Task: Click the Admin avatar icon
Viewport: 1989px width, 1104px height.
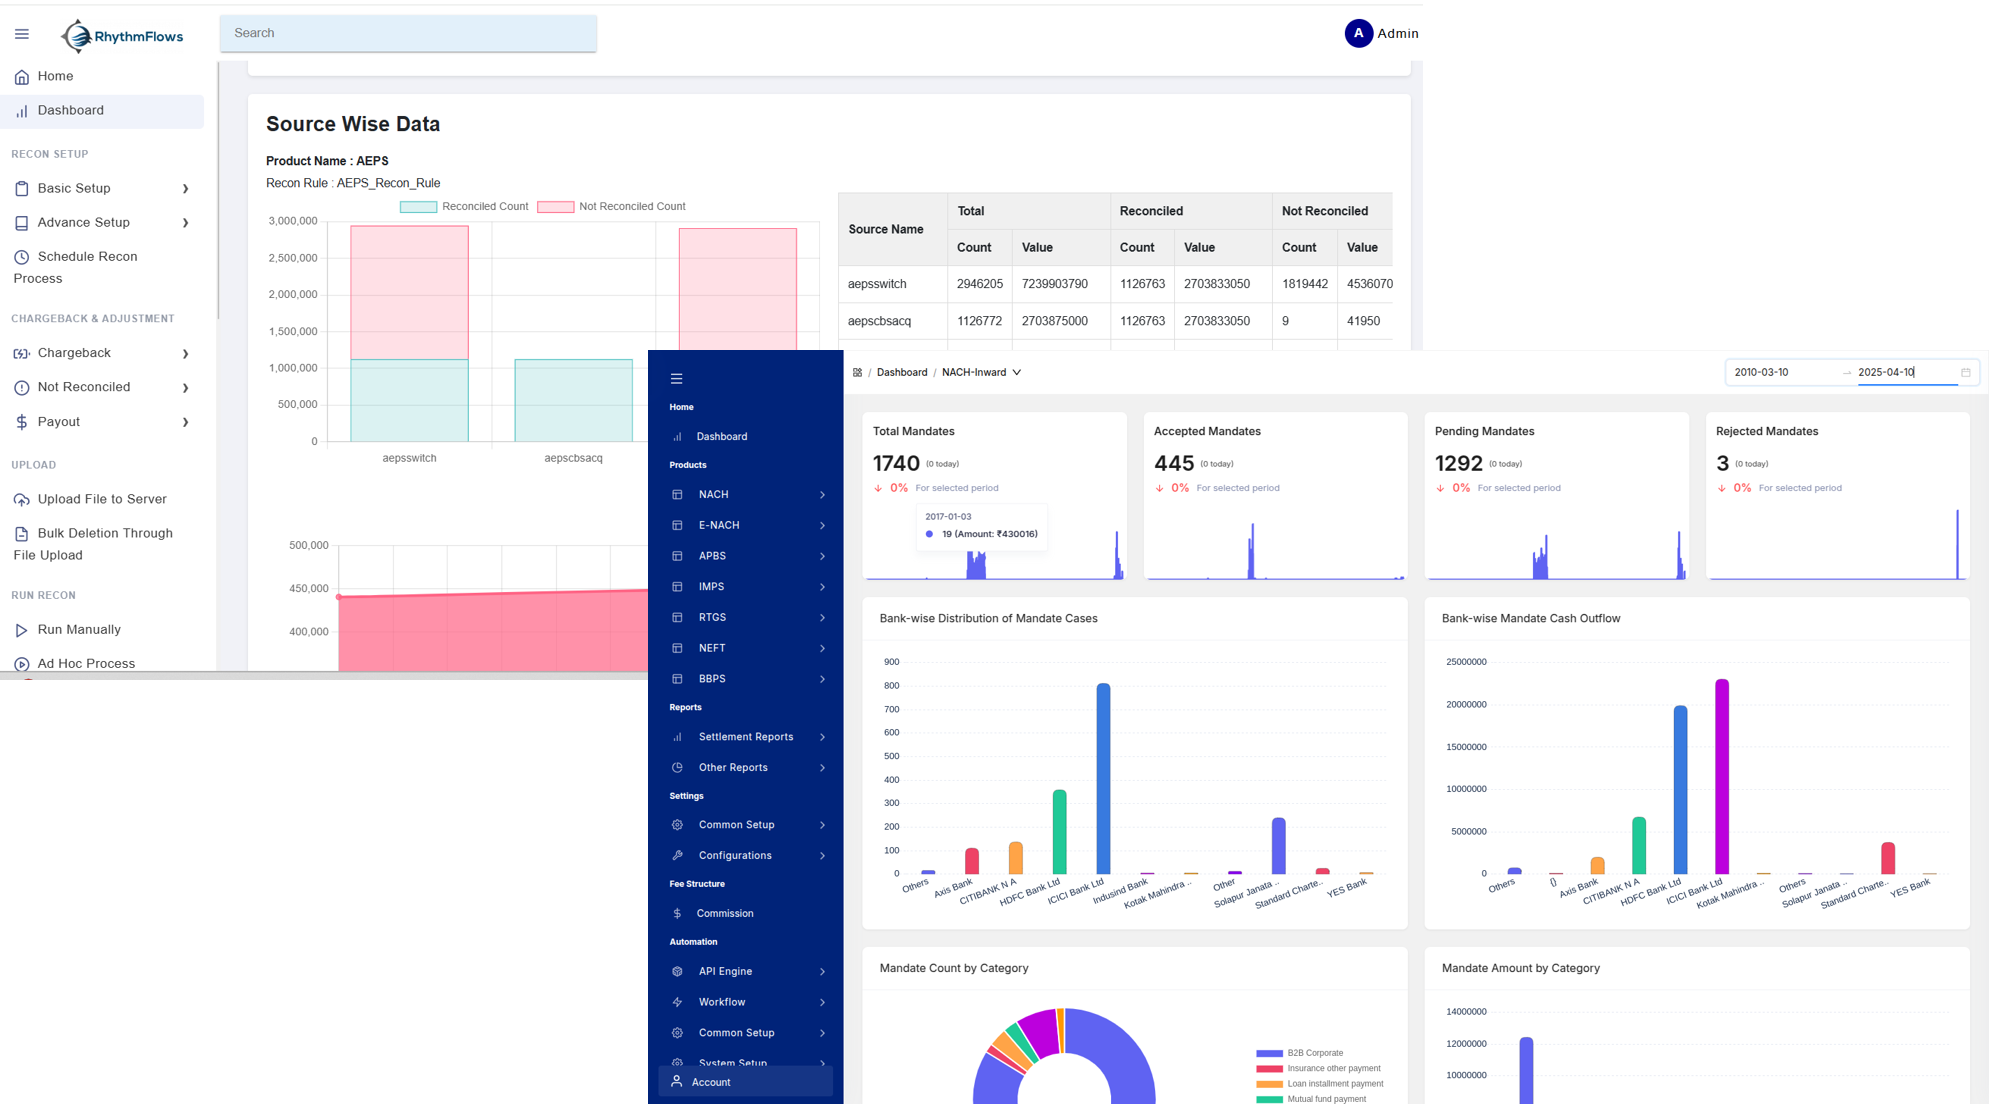Action: 1358,33
